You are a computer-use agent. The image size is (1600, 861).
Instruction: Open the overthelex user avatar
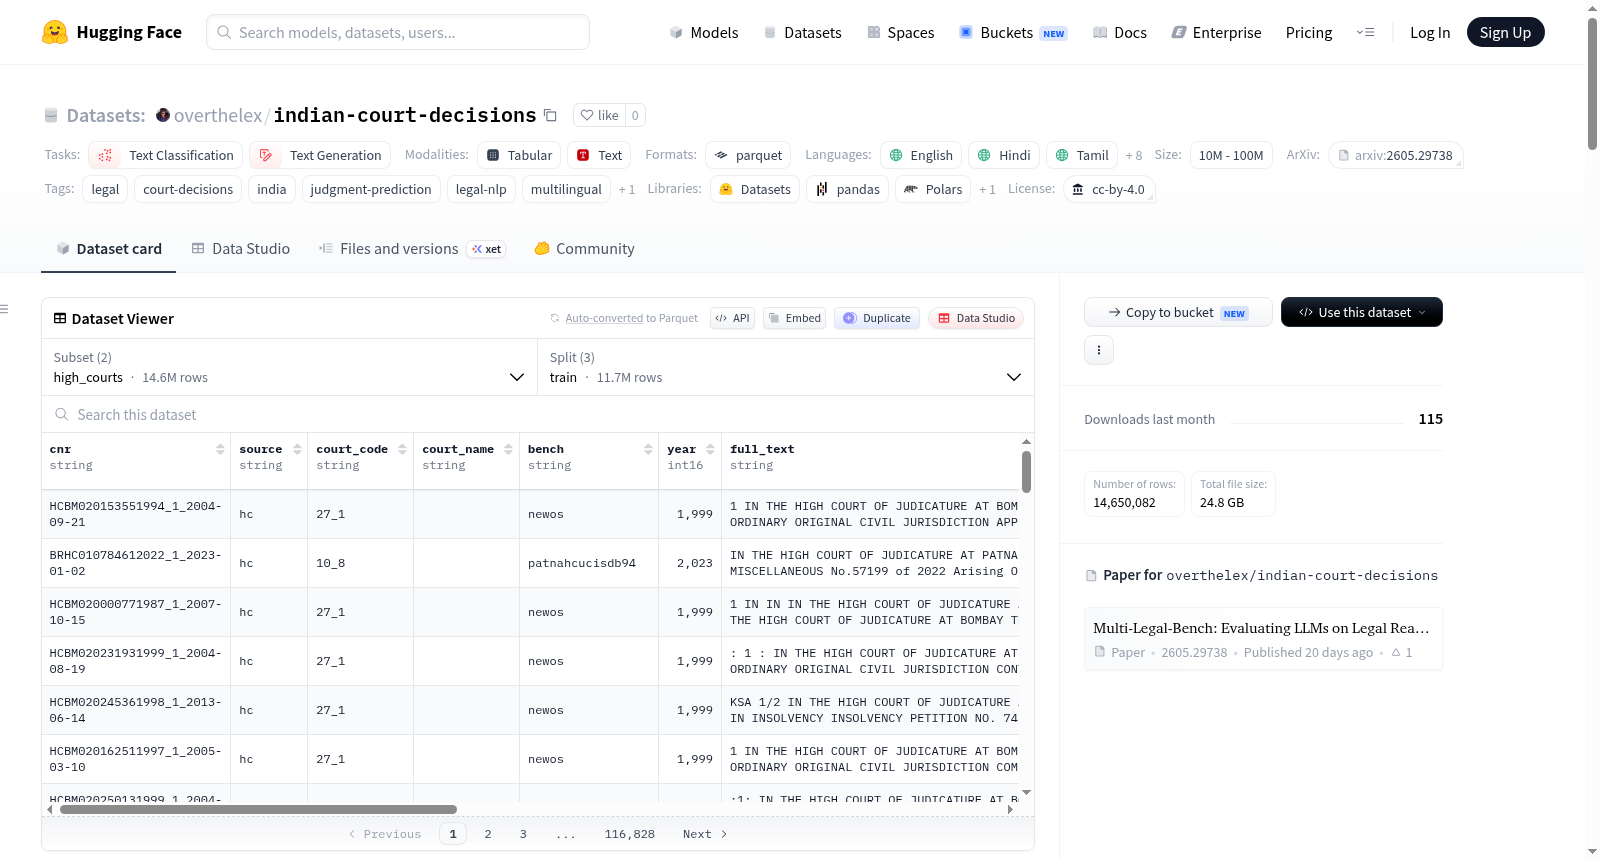163,115
